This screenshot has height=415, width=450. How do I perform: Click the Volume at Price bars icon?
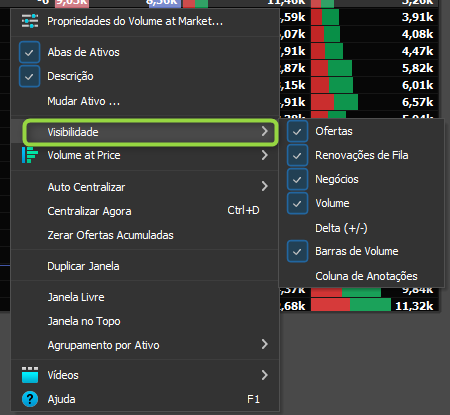coord(30,155)
